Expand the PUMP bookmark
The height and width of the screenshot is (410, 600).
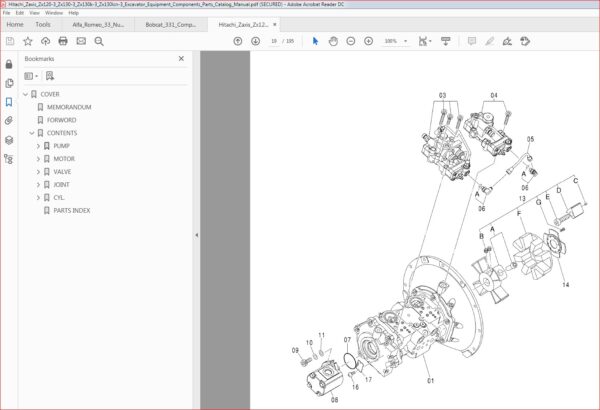[x=38, y=146]
